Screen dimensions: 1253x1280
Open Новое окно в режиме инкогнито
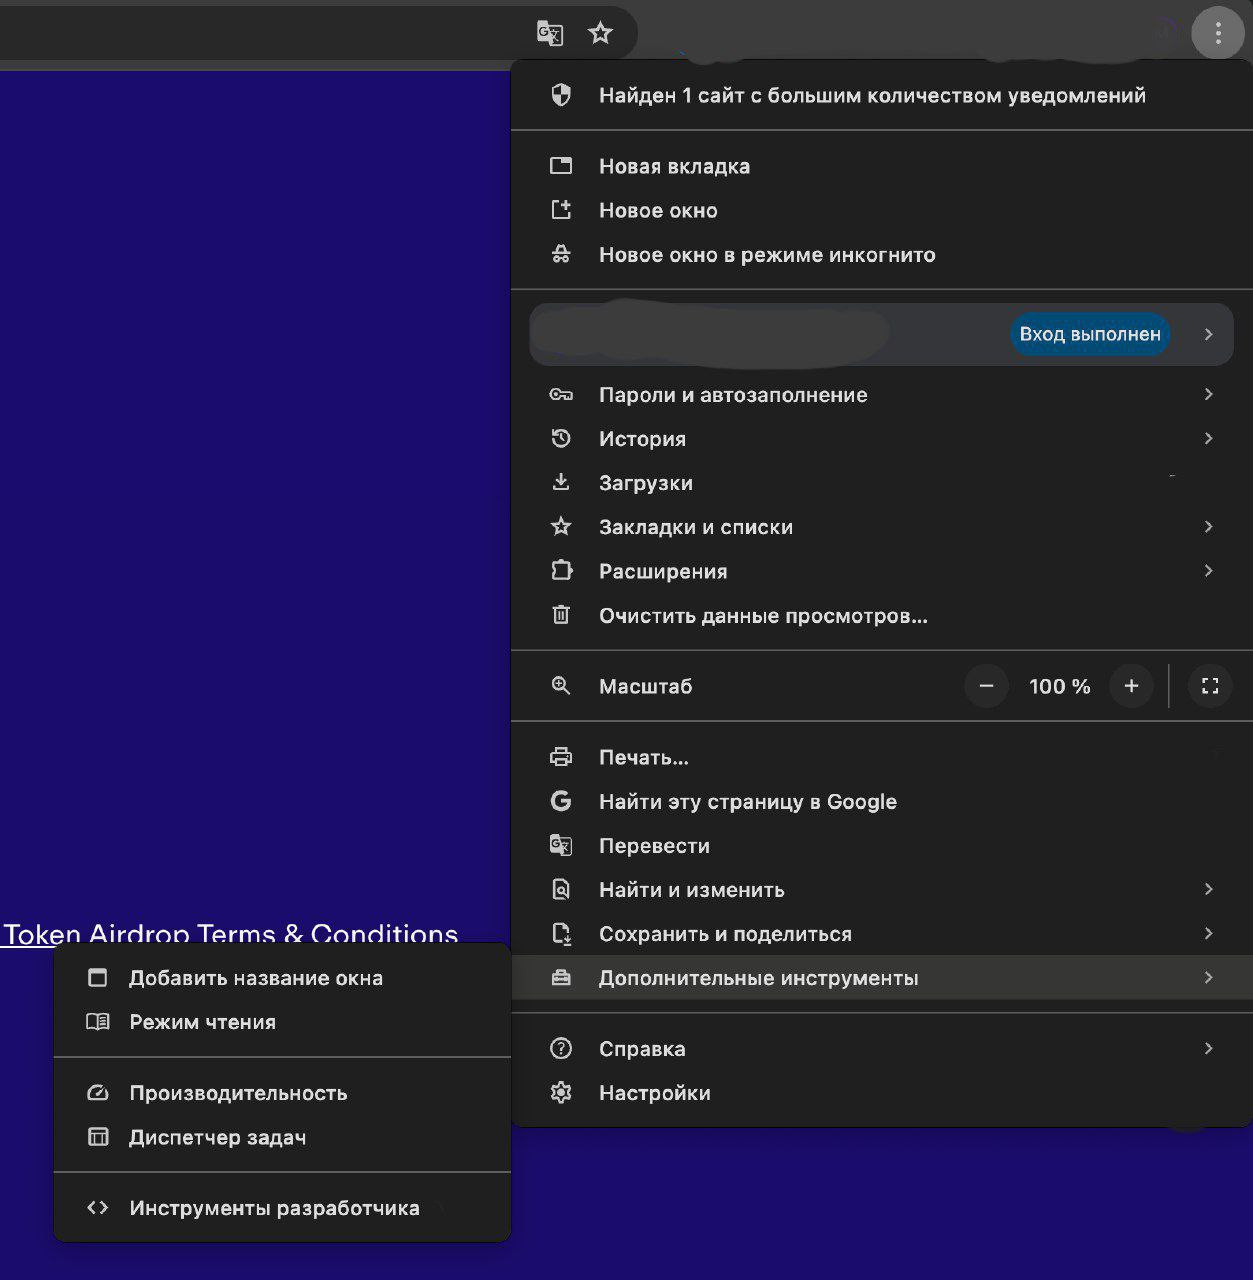(766, 255)
